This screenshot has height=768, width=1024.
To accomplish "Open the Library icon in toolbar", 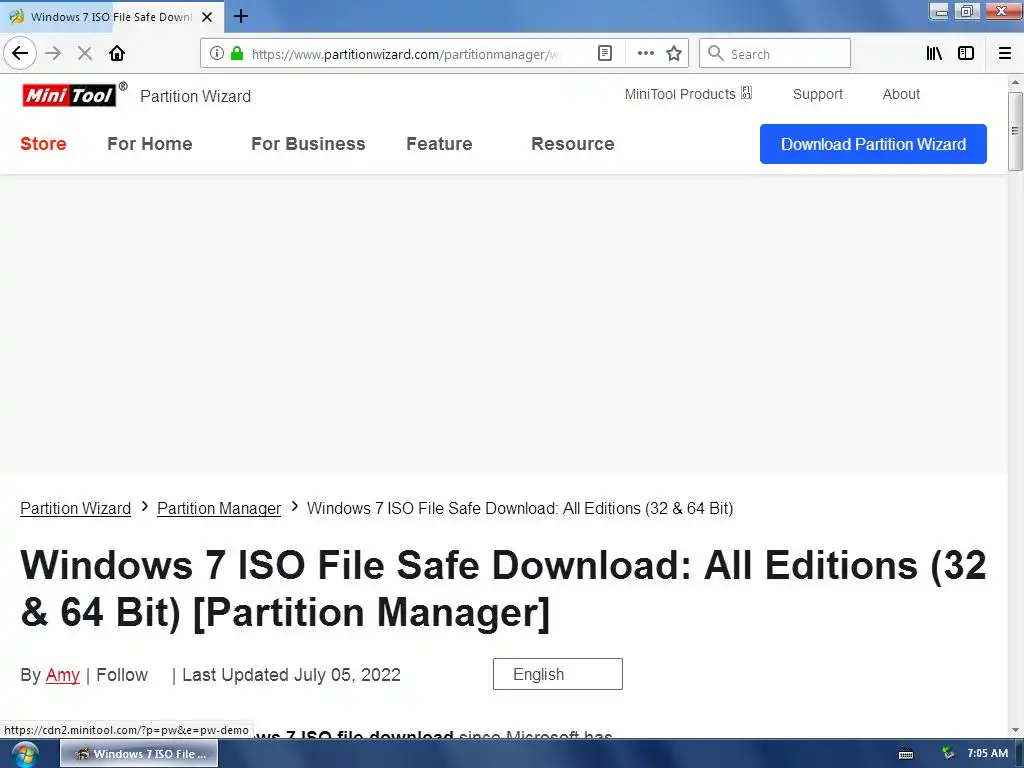I will pyautogui.click(x=934, y=53).
